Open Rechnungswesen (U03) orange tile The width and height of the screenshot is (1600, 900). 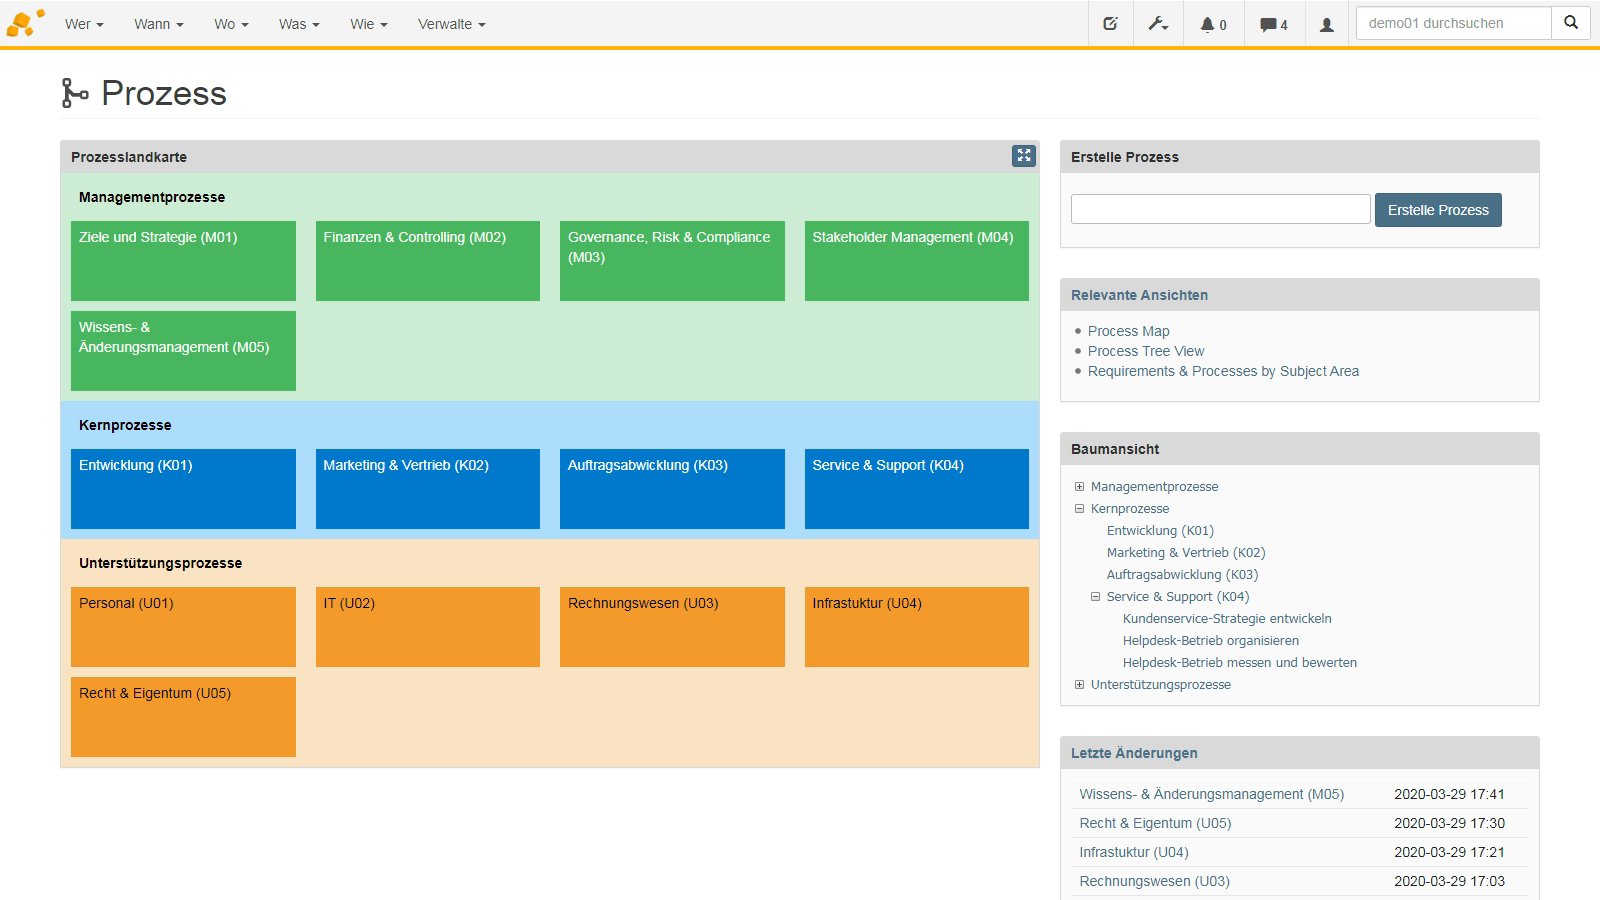(x=672, y=627)
